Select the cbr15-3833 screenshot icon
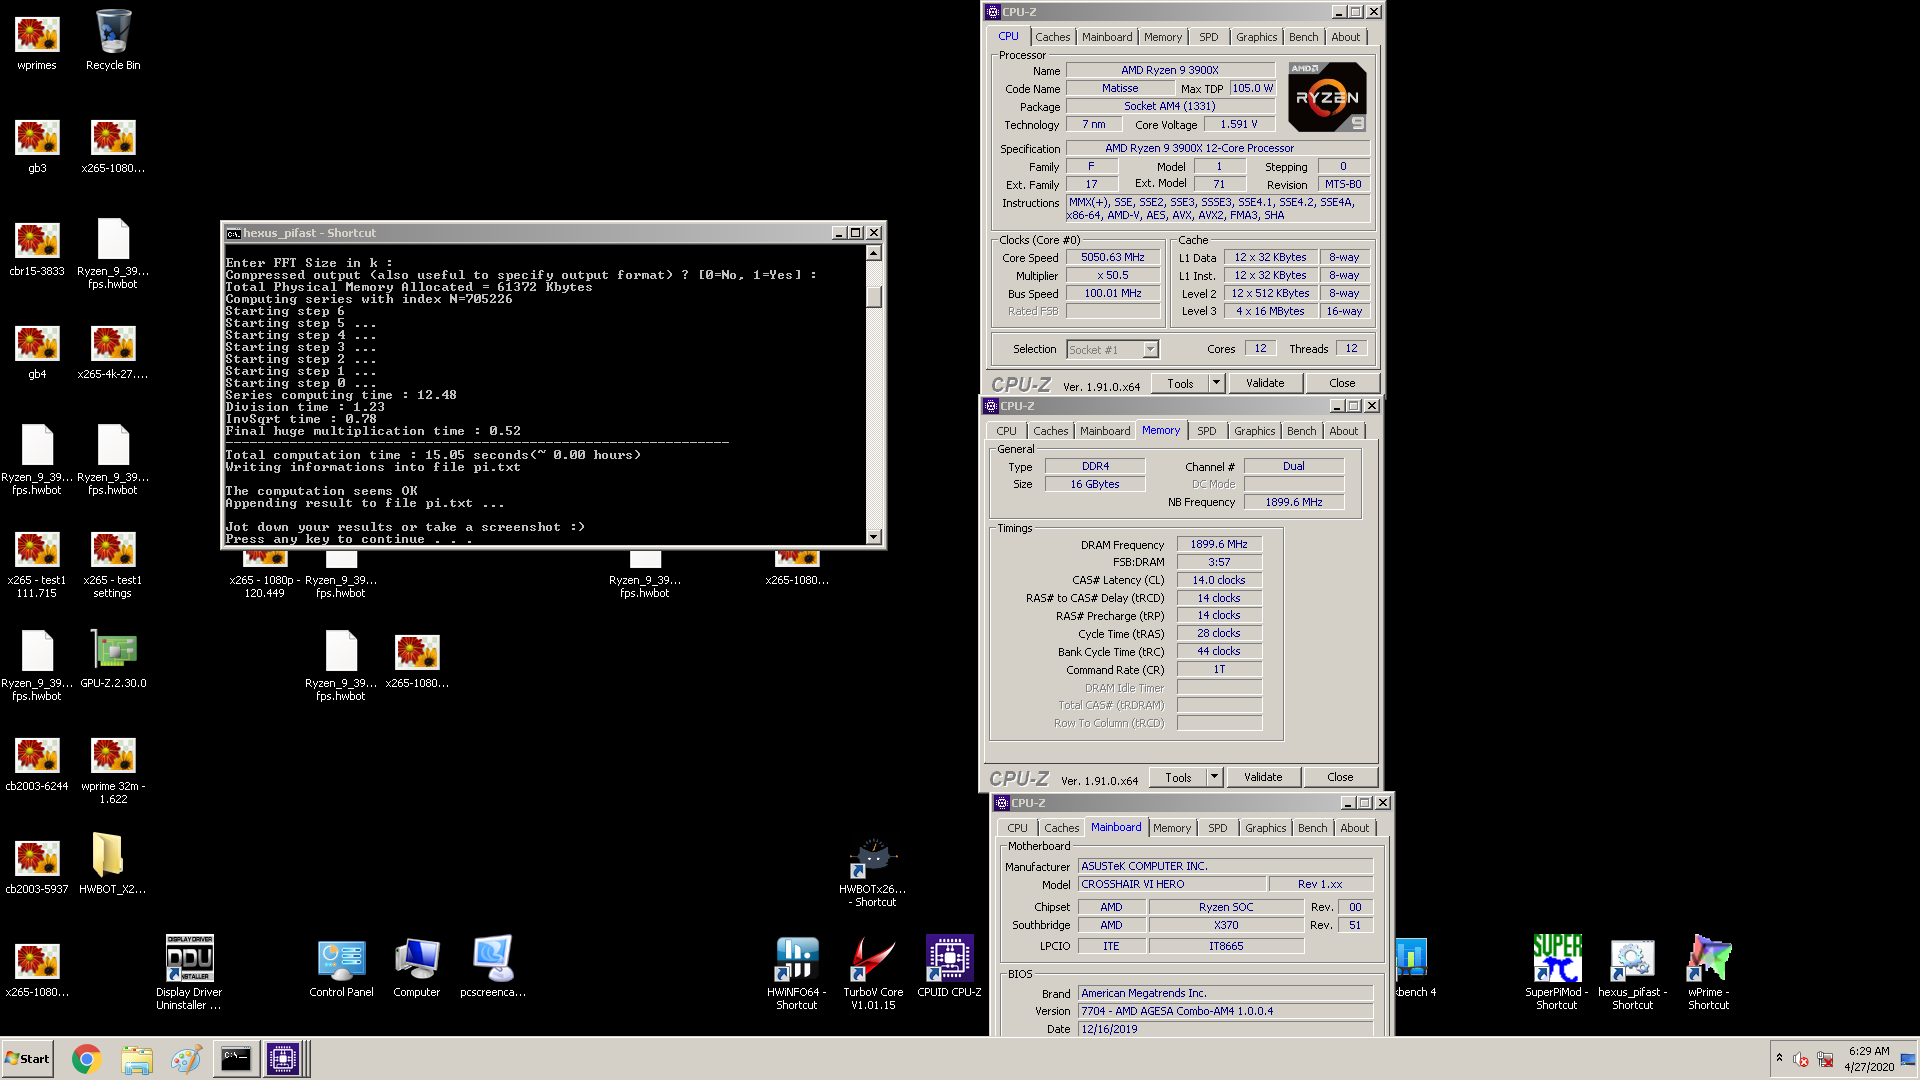 click(37, 249)
